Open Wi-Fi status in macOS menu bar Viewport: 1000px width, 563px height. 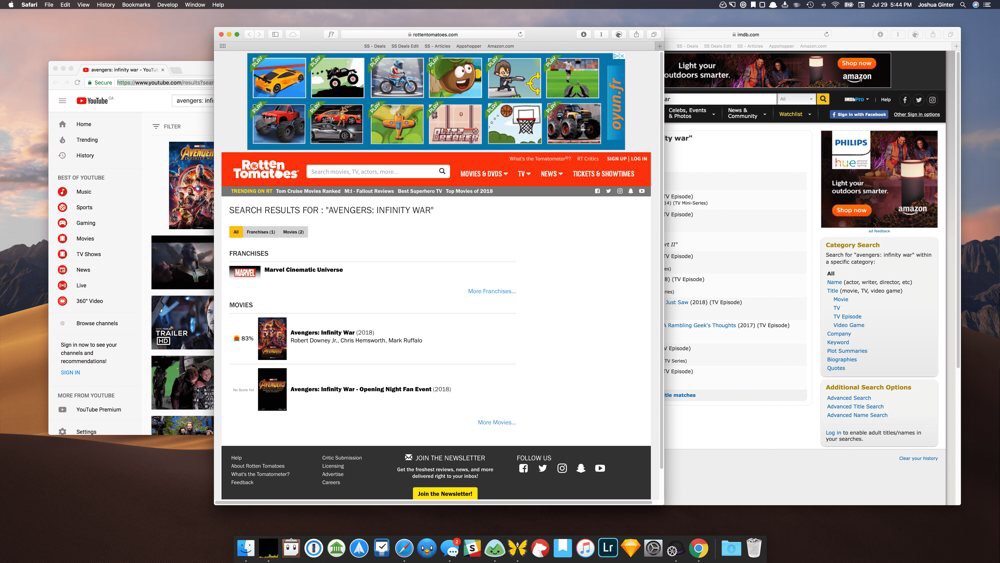click(x=835, y=4)
